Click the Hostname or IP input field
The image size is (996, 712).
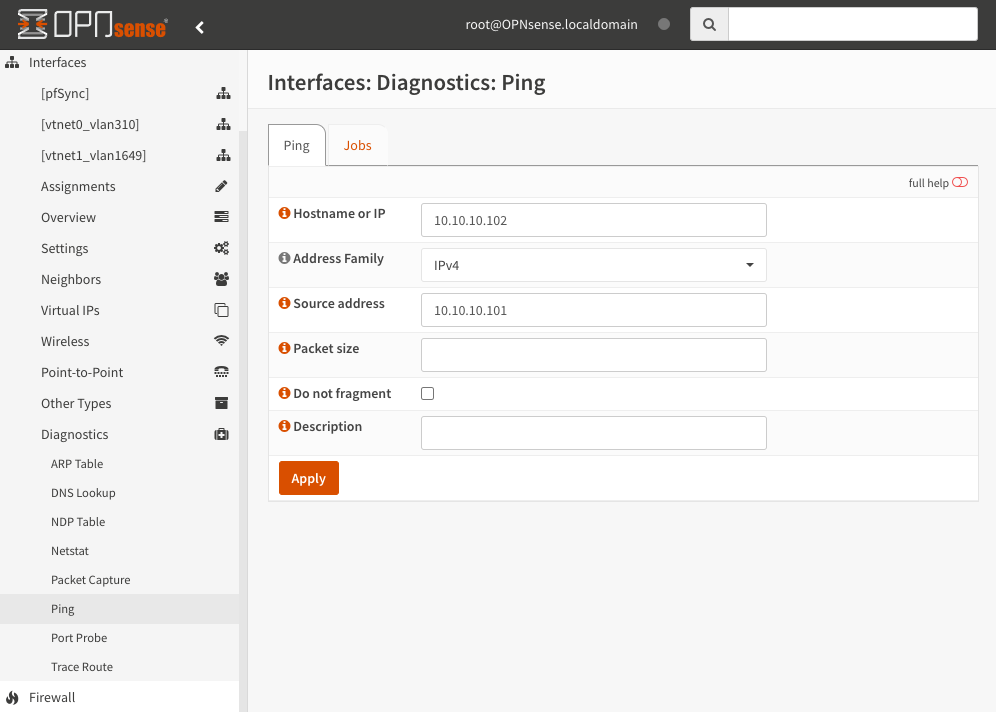pyautogui.click(x=593, y=220)
